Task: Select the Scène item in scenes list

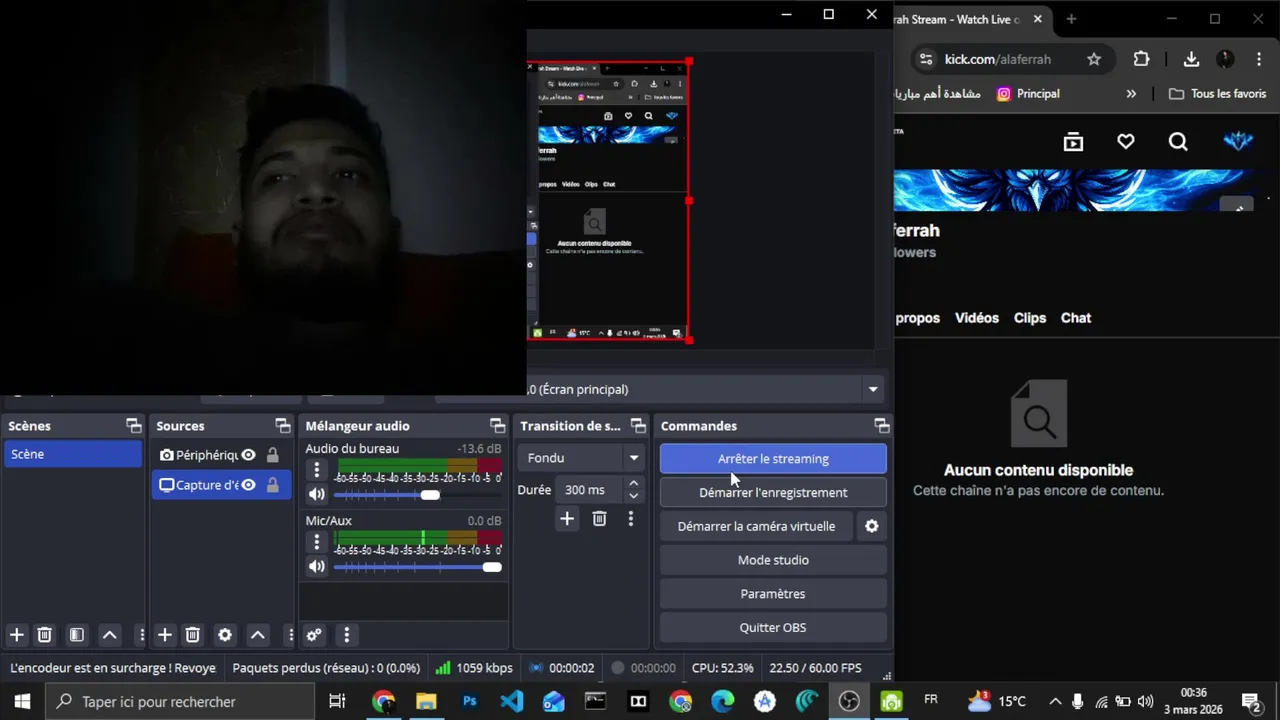Action: click(x=72, y=454)
